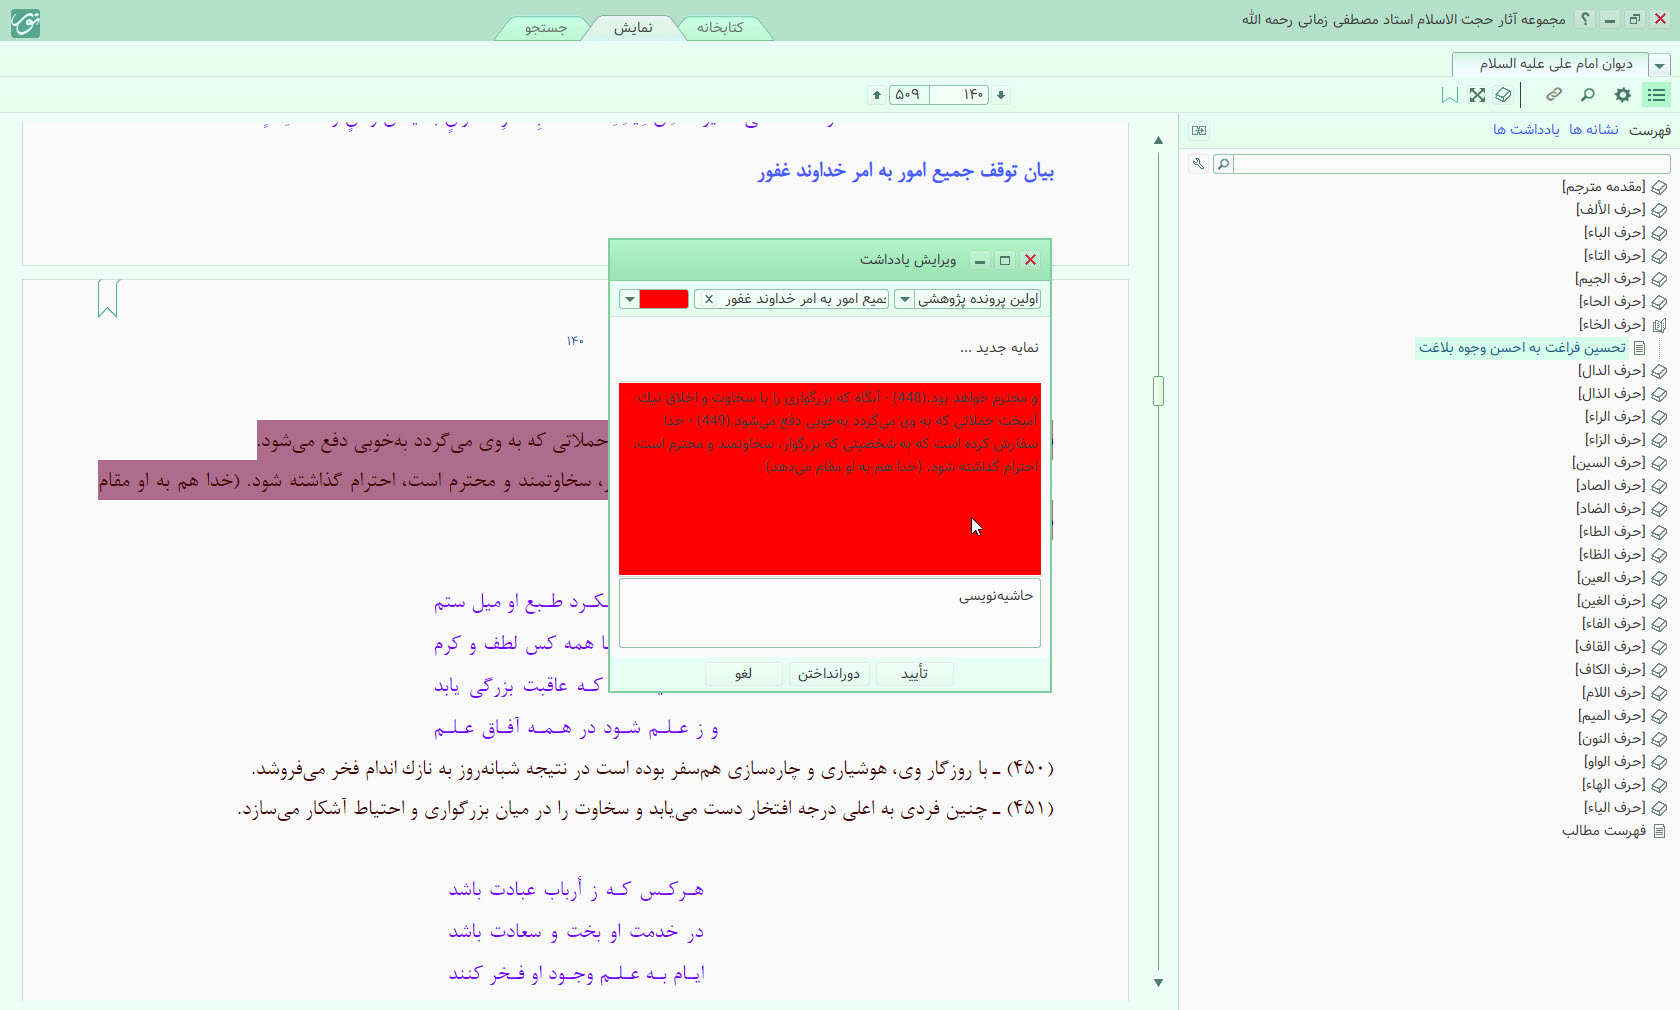Click the magnifier search icon in toolbar
The width and height of the screenshot is (1680, 1010).
point(1587,95)
